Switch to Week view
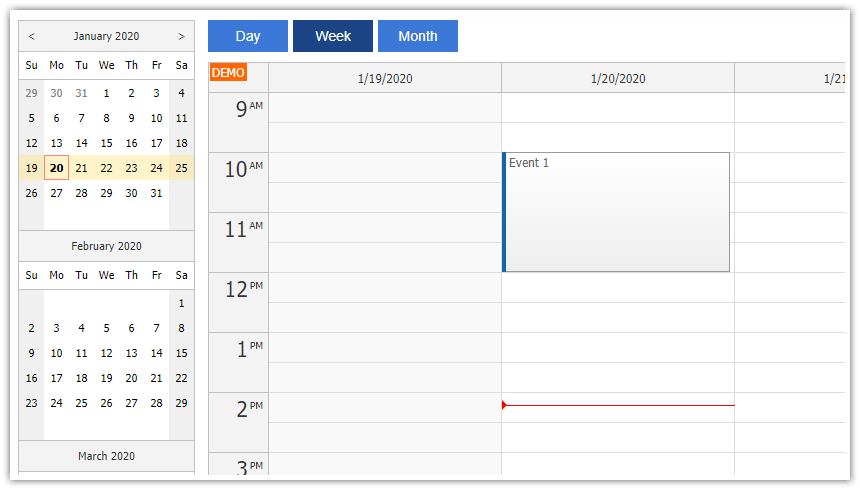 pos(333,36)
